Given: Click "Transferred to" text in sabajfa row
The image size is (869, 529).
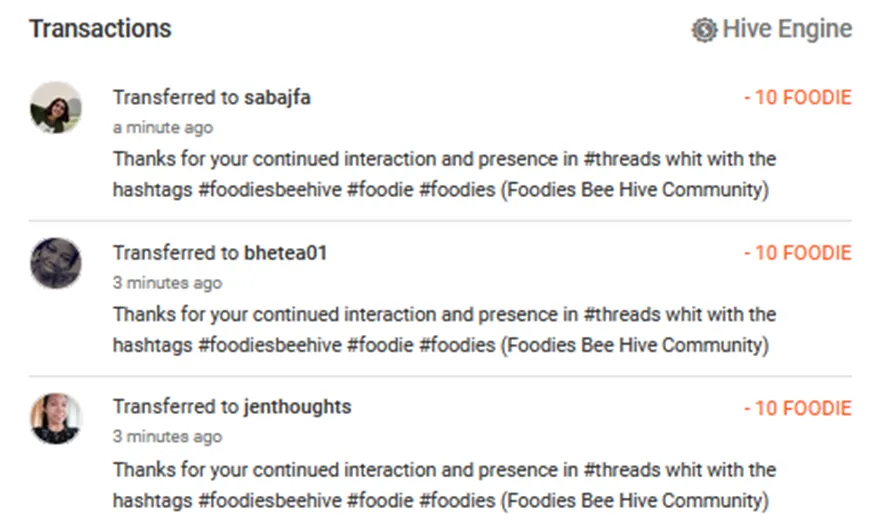Looking at the screenshot, I should [175, 98].
